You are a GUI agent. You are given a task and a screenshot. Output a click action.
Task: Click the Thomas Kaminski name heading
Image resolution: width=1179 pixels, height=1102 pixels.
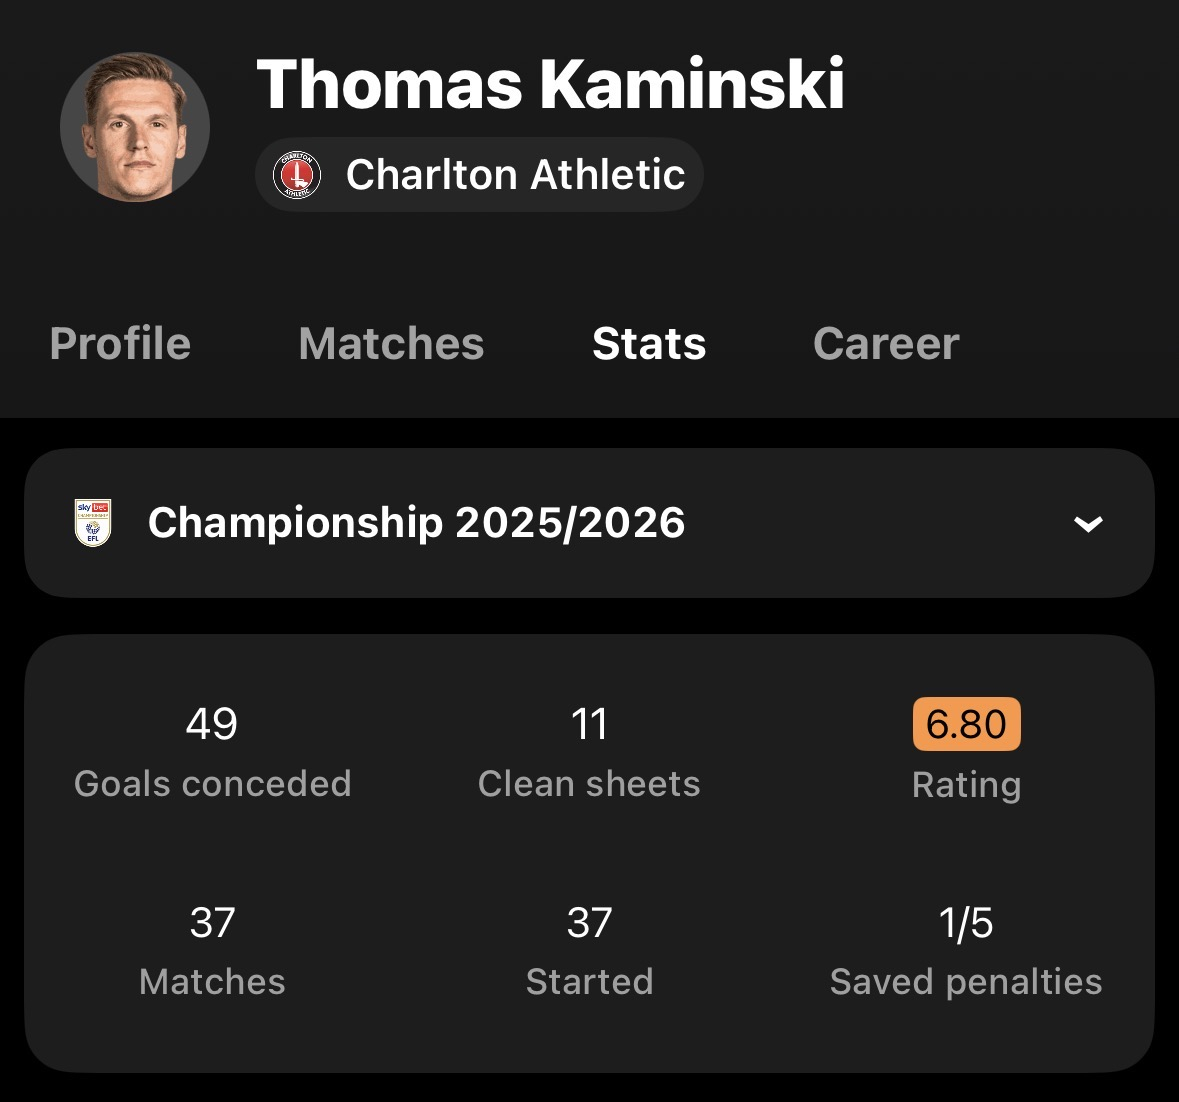(x=550, y=84)
